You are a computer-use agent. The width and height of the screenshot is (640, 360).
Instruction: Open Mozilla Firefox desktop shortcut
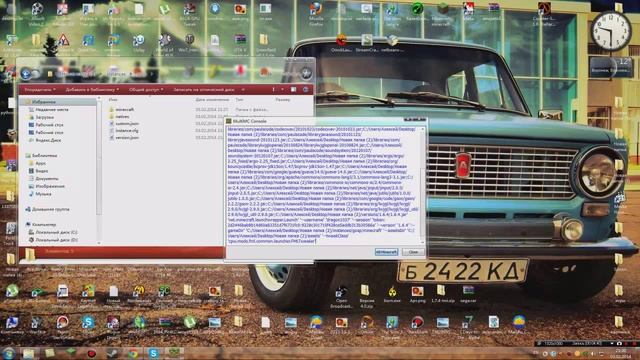point(316,13)
